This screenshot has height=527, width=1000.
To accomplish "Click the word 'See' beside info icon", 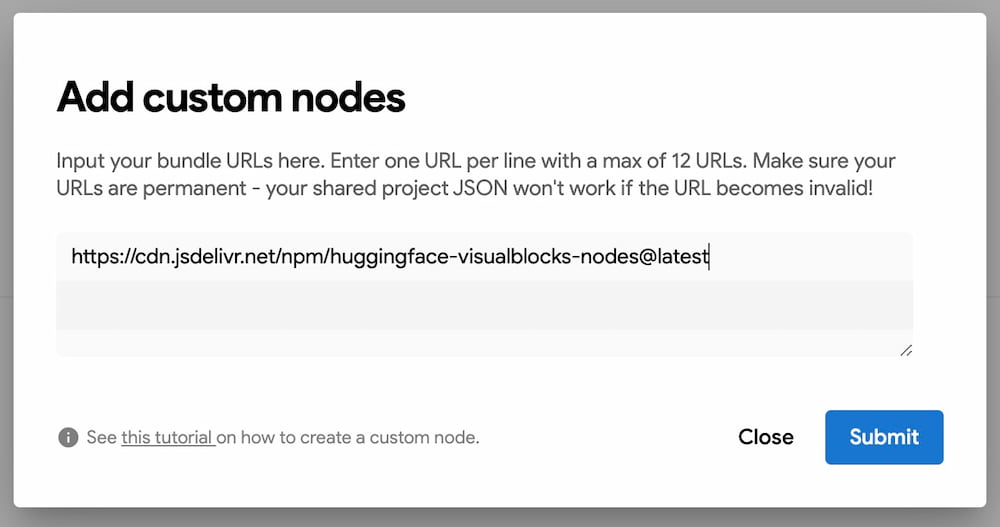I will click(101, 437).
